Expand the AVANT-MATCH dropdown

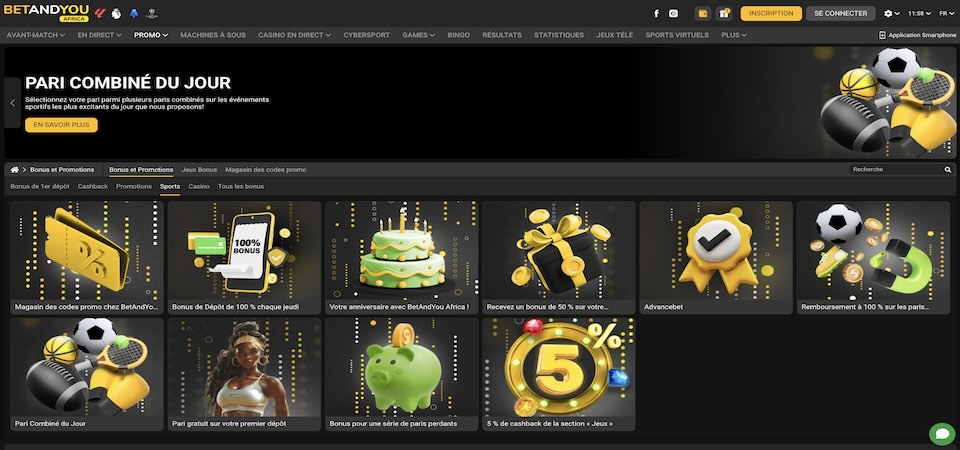(36, 35)
